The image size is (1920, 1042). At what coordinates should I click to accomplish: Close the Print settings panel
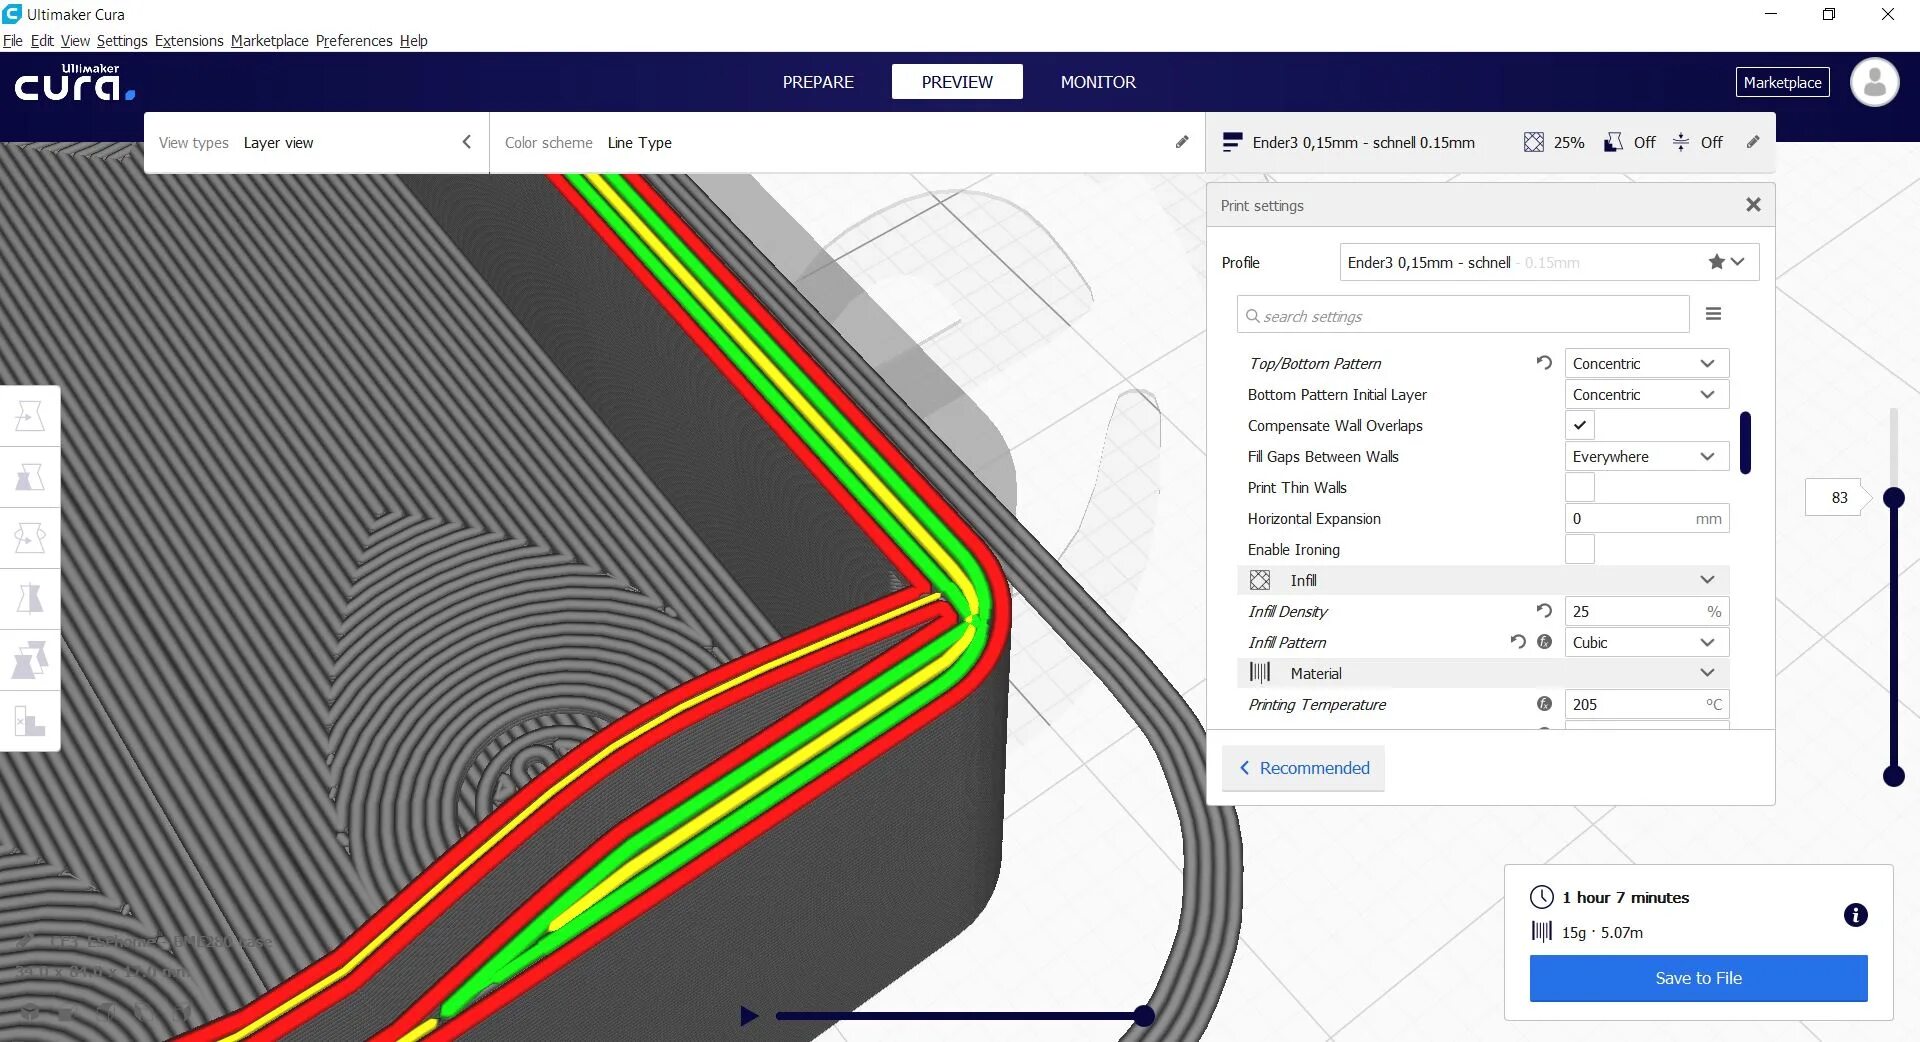point(1753,205)
